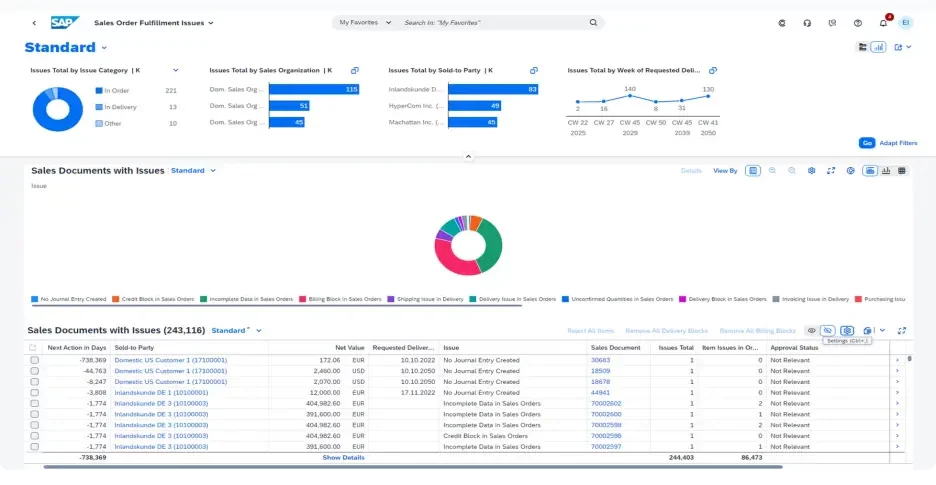The height and width of the screenshot is (485, 936).
Task: Open table Settings gear icon
Action: pyautogui.click(x=847, y=331)
